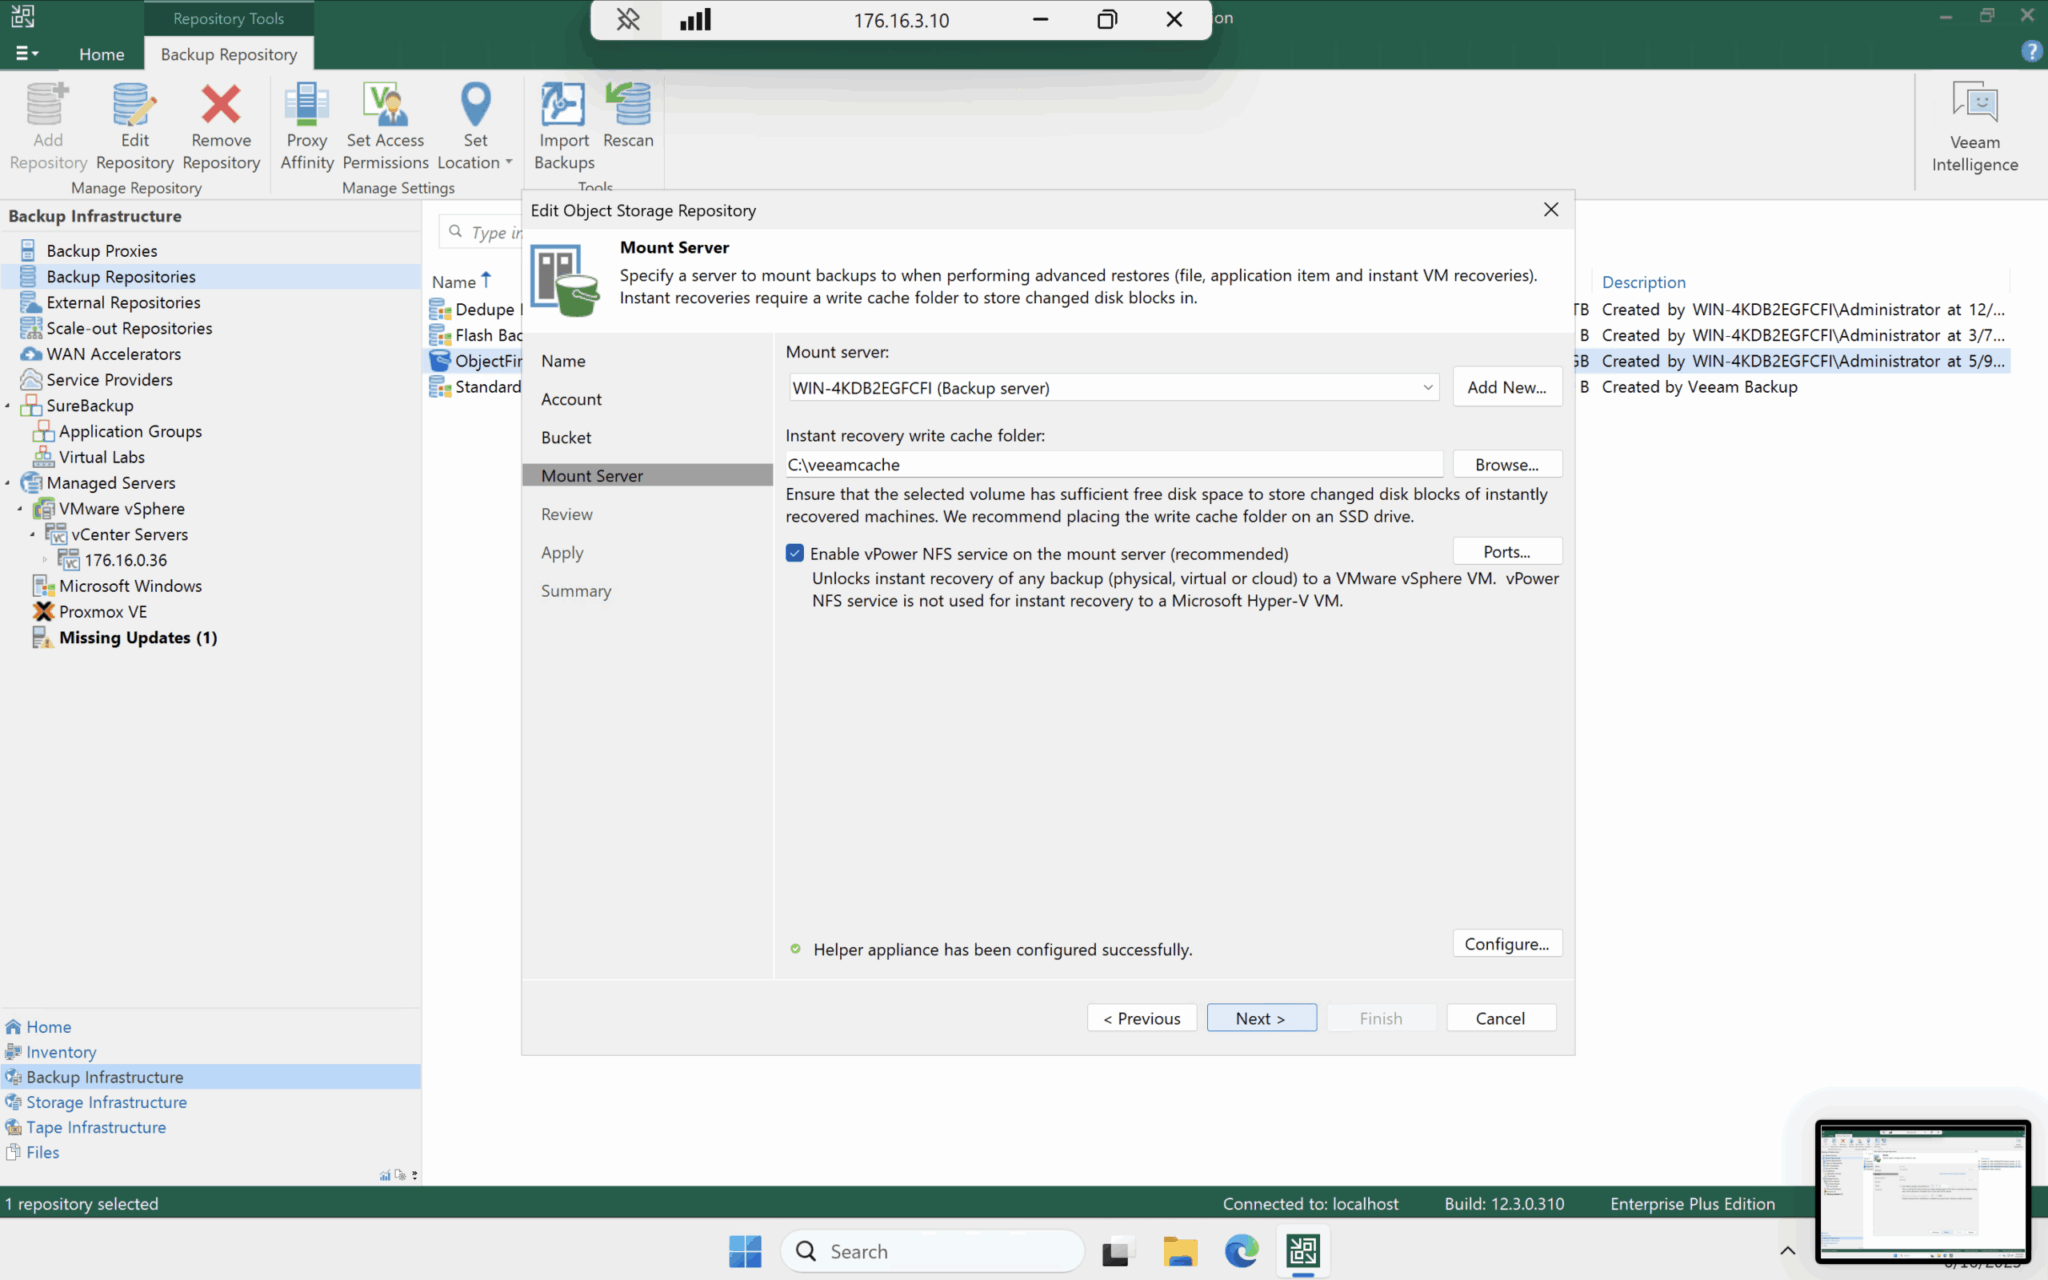Uncheck Enable vPower NFS service checkbox
This screenshot has height=1280, width=2048.
click(795, 553)
